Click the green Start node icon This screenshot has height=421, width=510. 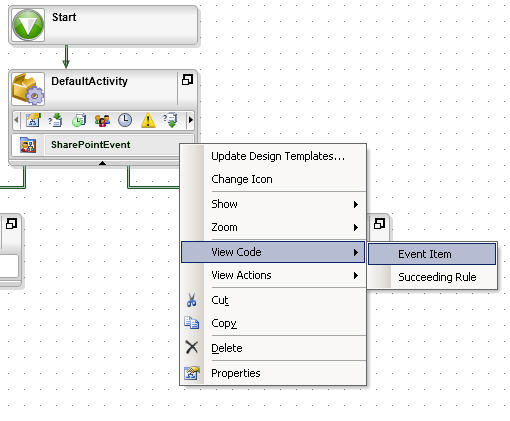[28, 25]
